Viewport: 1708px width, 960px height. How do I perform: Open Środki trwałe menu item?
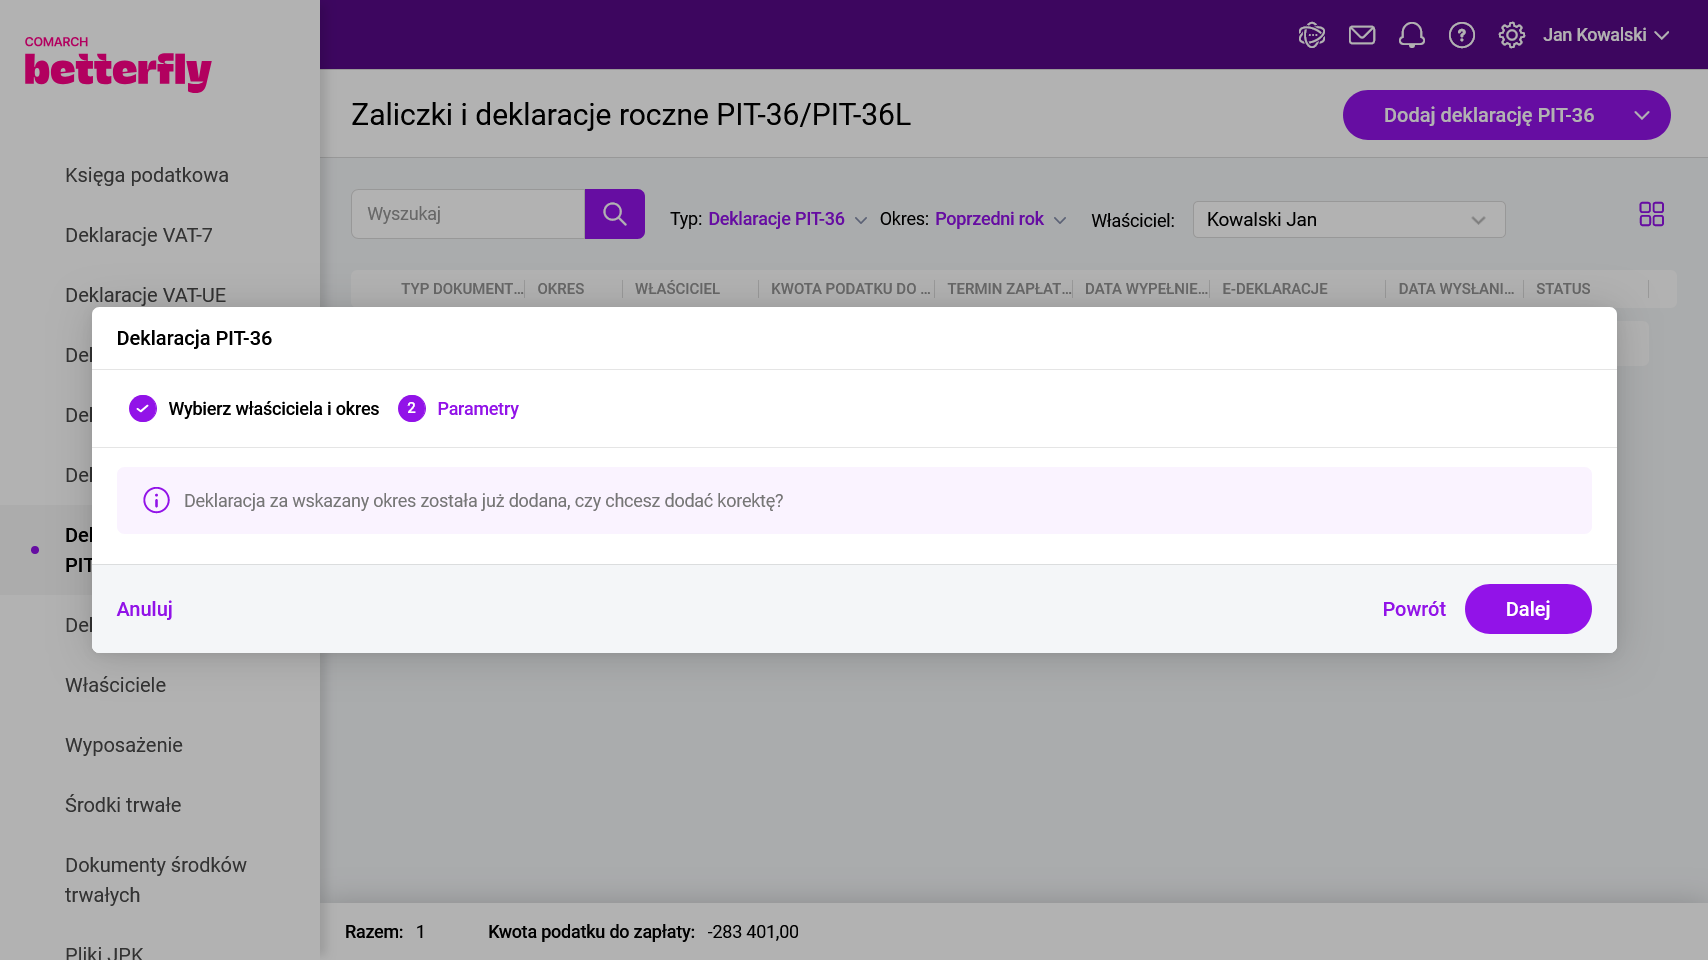click(x=123, y=805)
